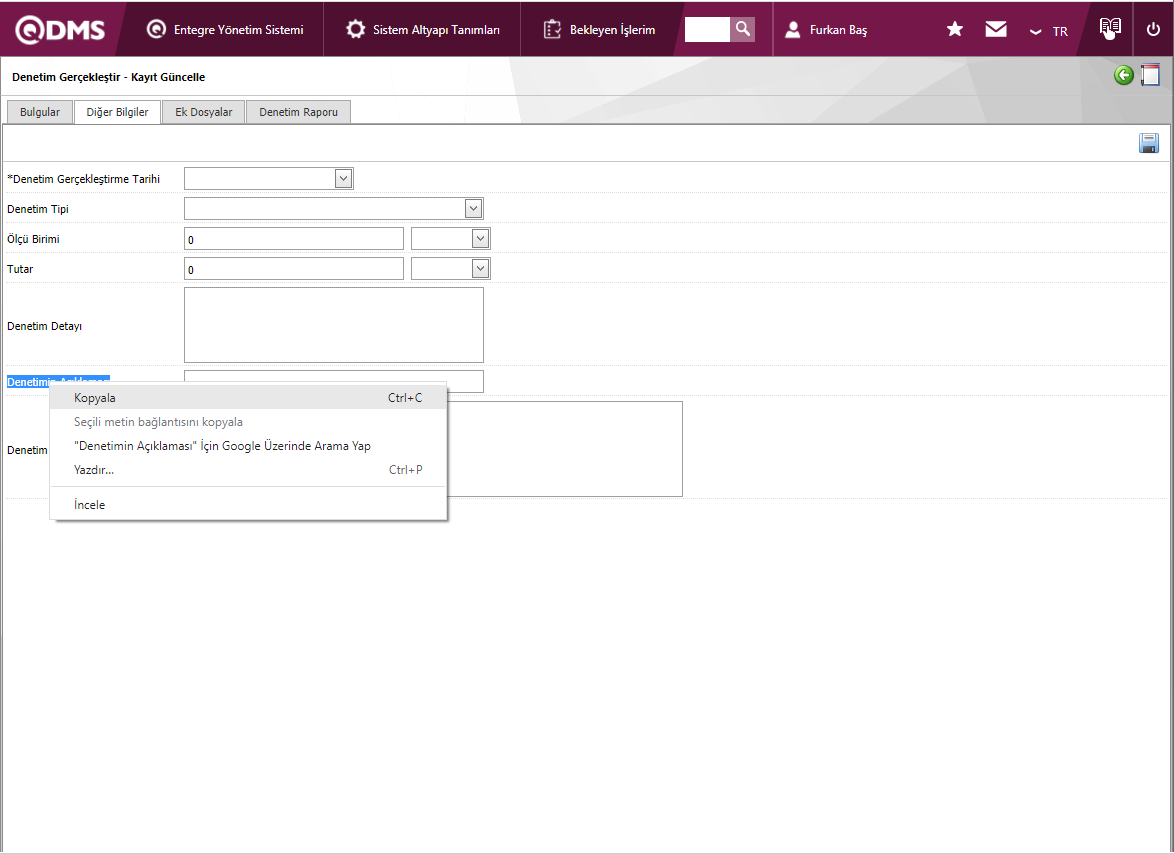The width and height of the screenshot is (1174, 854).
Task: Select Kopyala from context menu
Action: point(95,398)
